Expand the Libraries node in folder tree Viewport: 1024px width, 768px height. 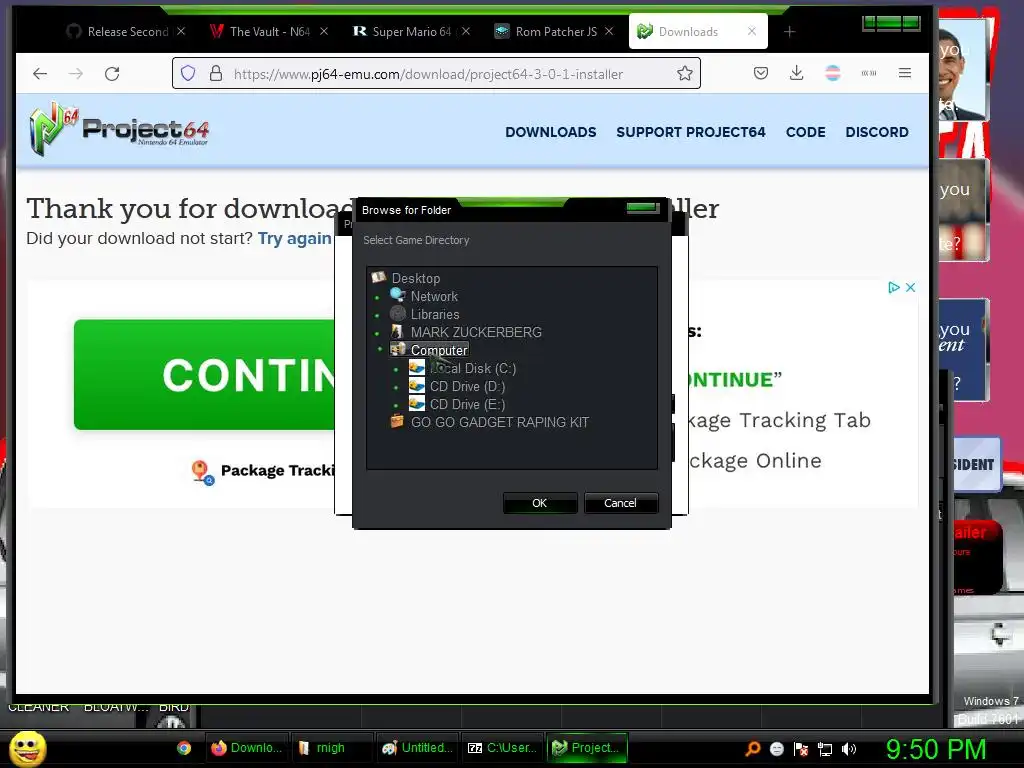point(377,315)
